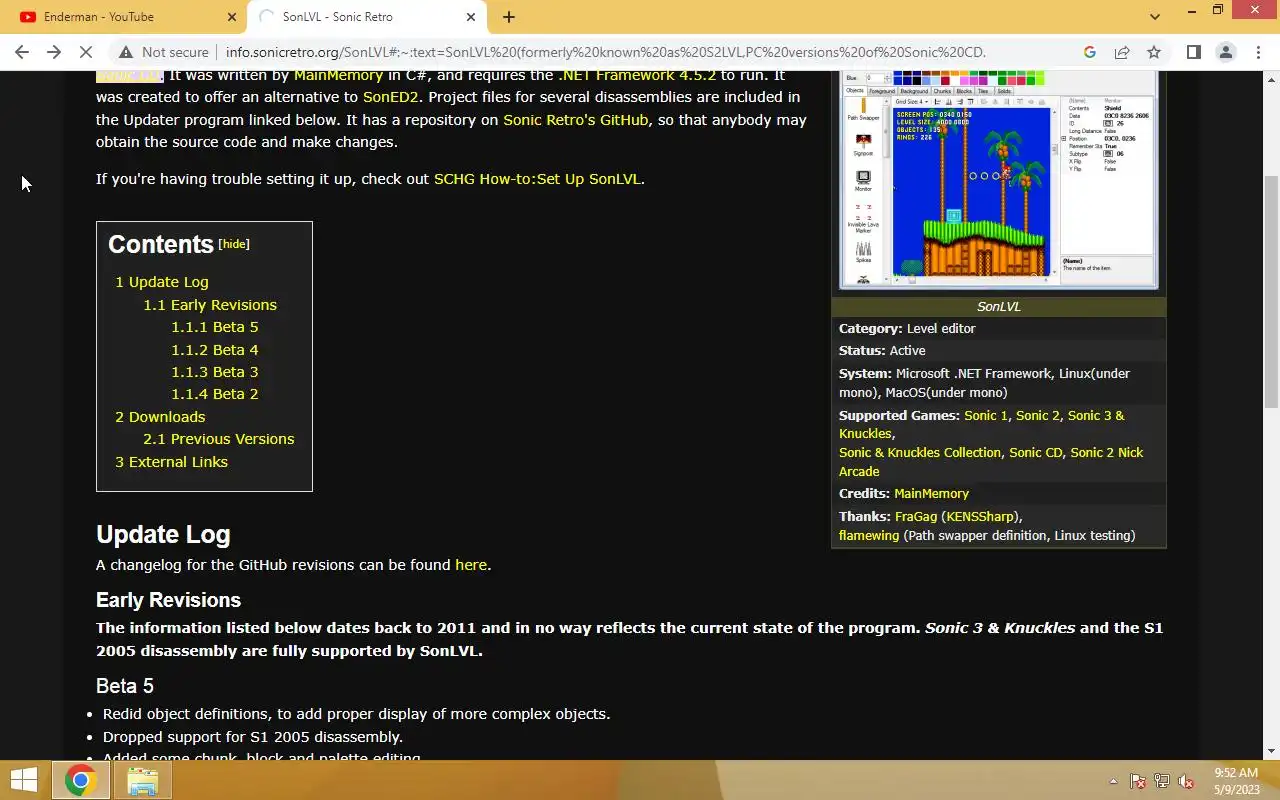Open the Not secure site info icon
The image size is (1280, 800).
125,52
